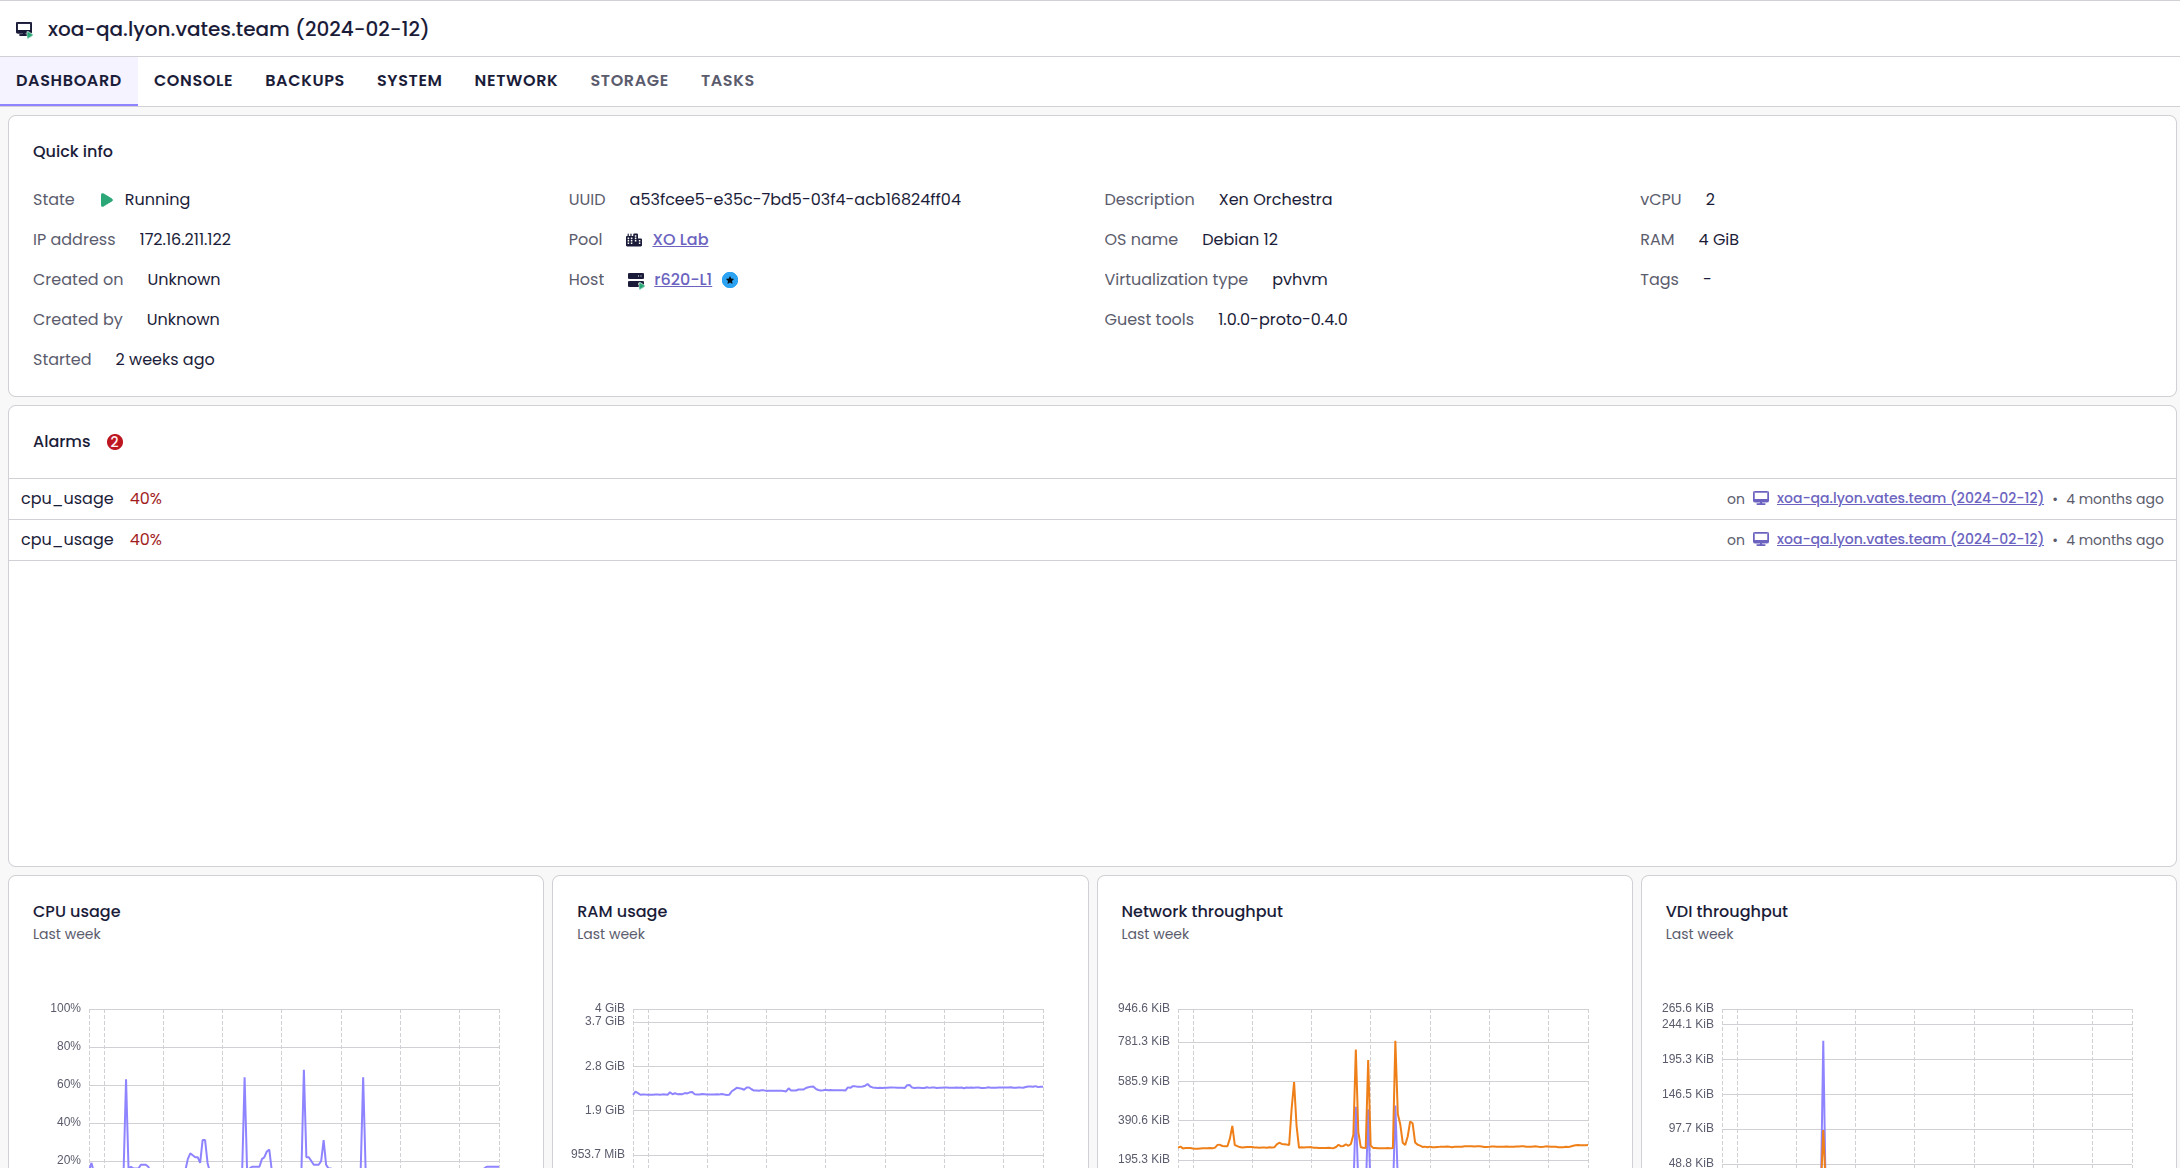Open the Dashboard tab
This screenshot has height=1168, width=2180.
[x=69, y=81]
